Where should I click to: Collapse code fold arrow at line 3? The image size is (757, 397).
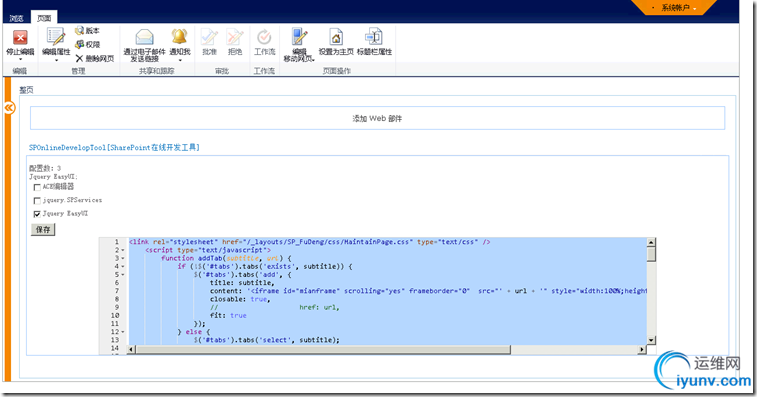[123, 258]
